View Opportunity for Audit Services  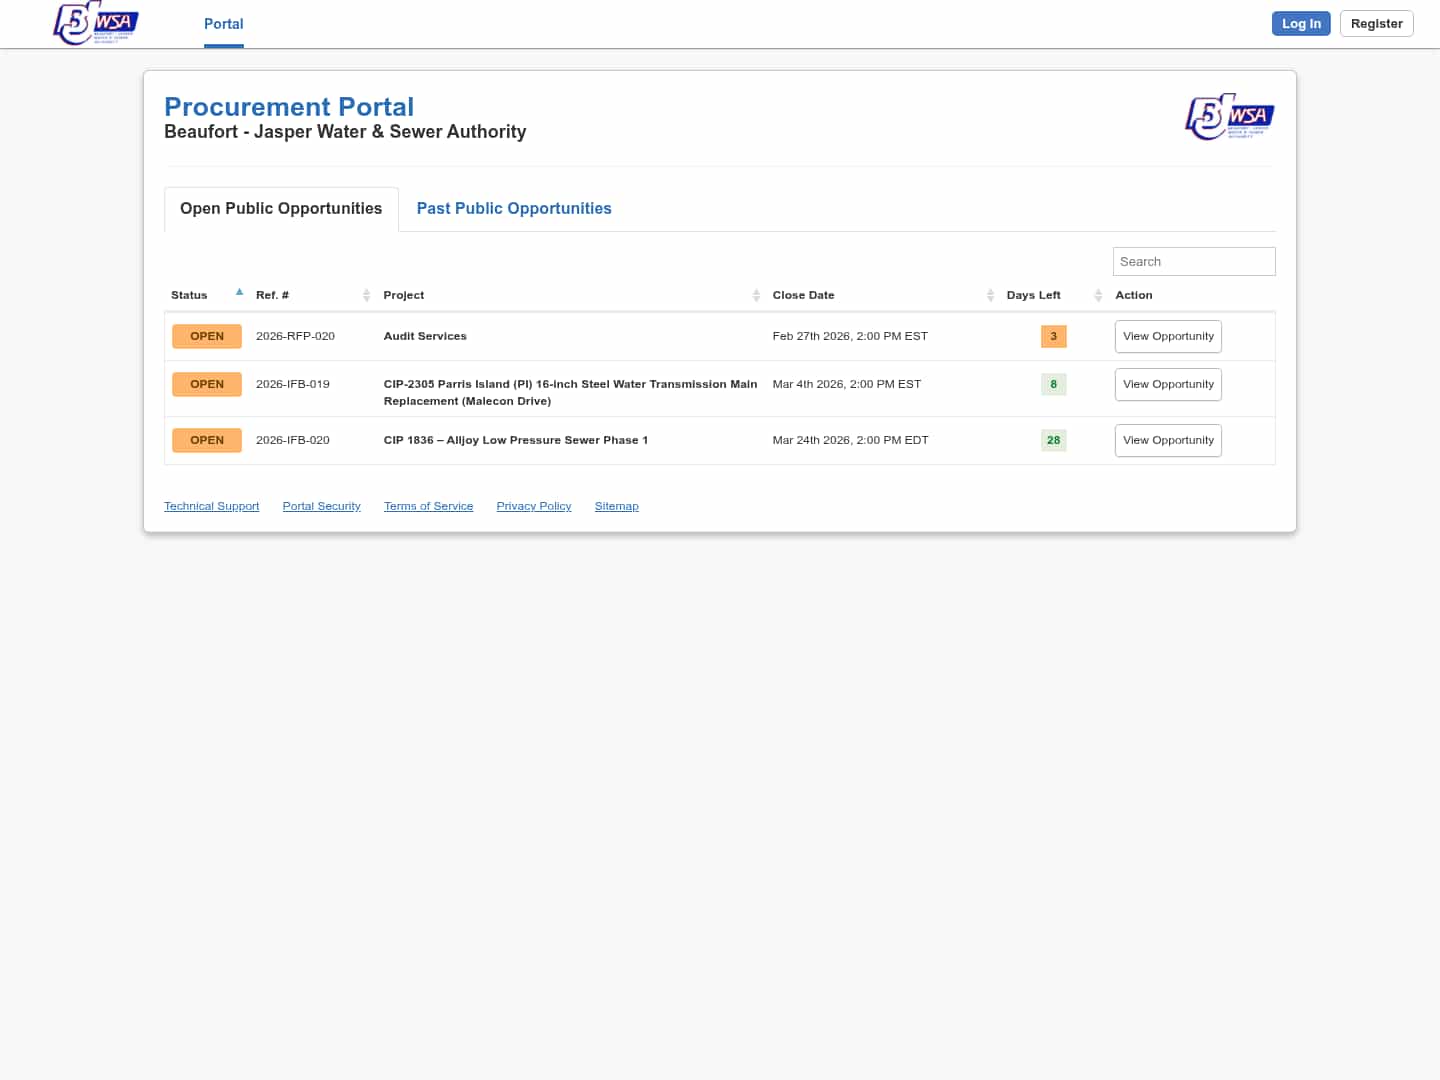pos(1168,337)
